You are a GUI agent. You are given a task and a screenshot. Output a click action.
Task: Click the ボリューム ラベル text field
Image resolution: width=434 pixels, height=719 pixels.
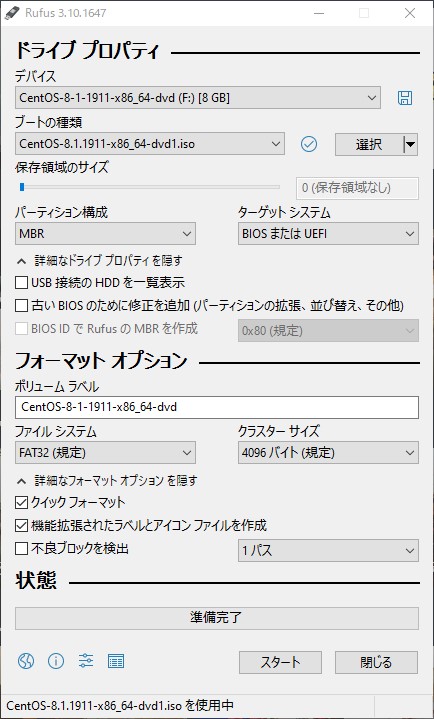(217, 408)
